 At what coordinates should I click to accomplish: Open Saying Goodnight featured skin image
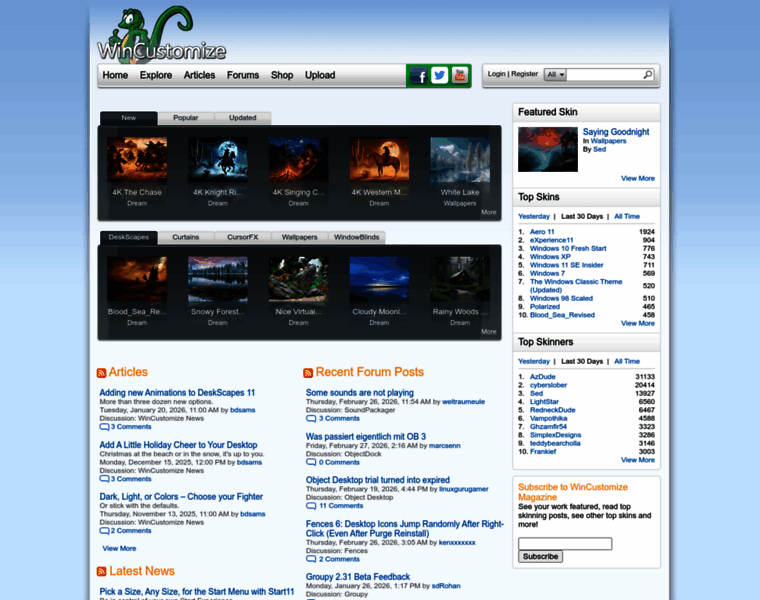pos(548,149)
